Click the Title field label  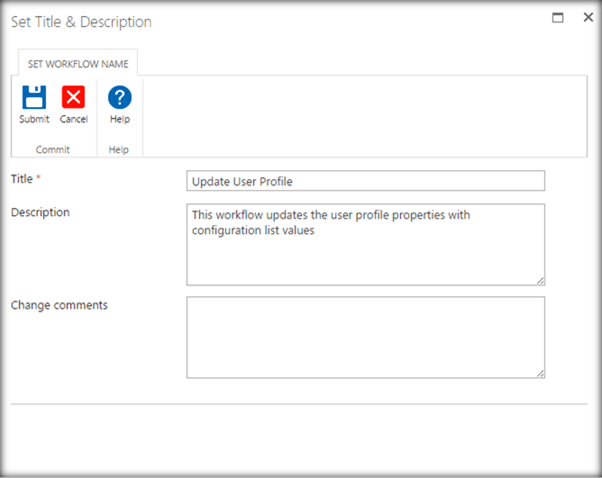click(x=22, y=179)
